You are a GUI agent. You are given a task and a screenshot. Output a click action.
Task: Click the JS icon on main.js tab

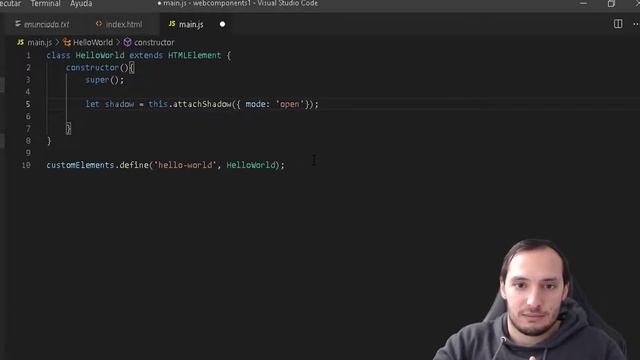point(172,24)
